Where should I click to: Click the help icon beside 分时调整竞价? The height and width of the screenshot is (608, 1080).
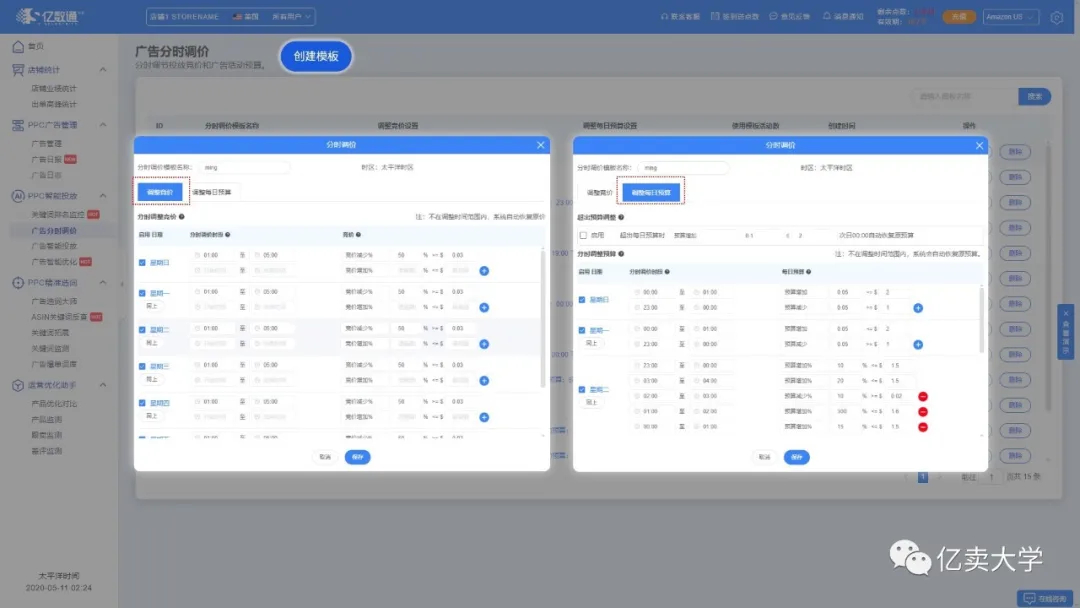(182, 216)
